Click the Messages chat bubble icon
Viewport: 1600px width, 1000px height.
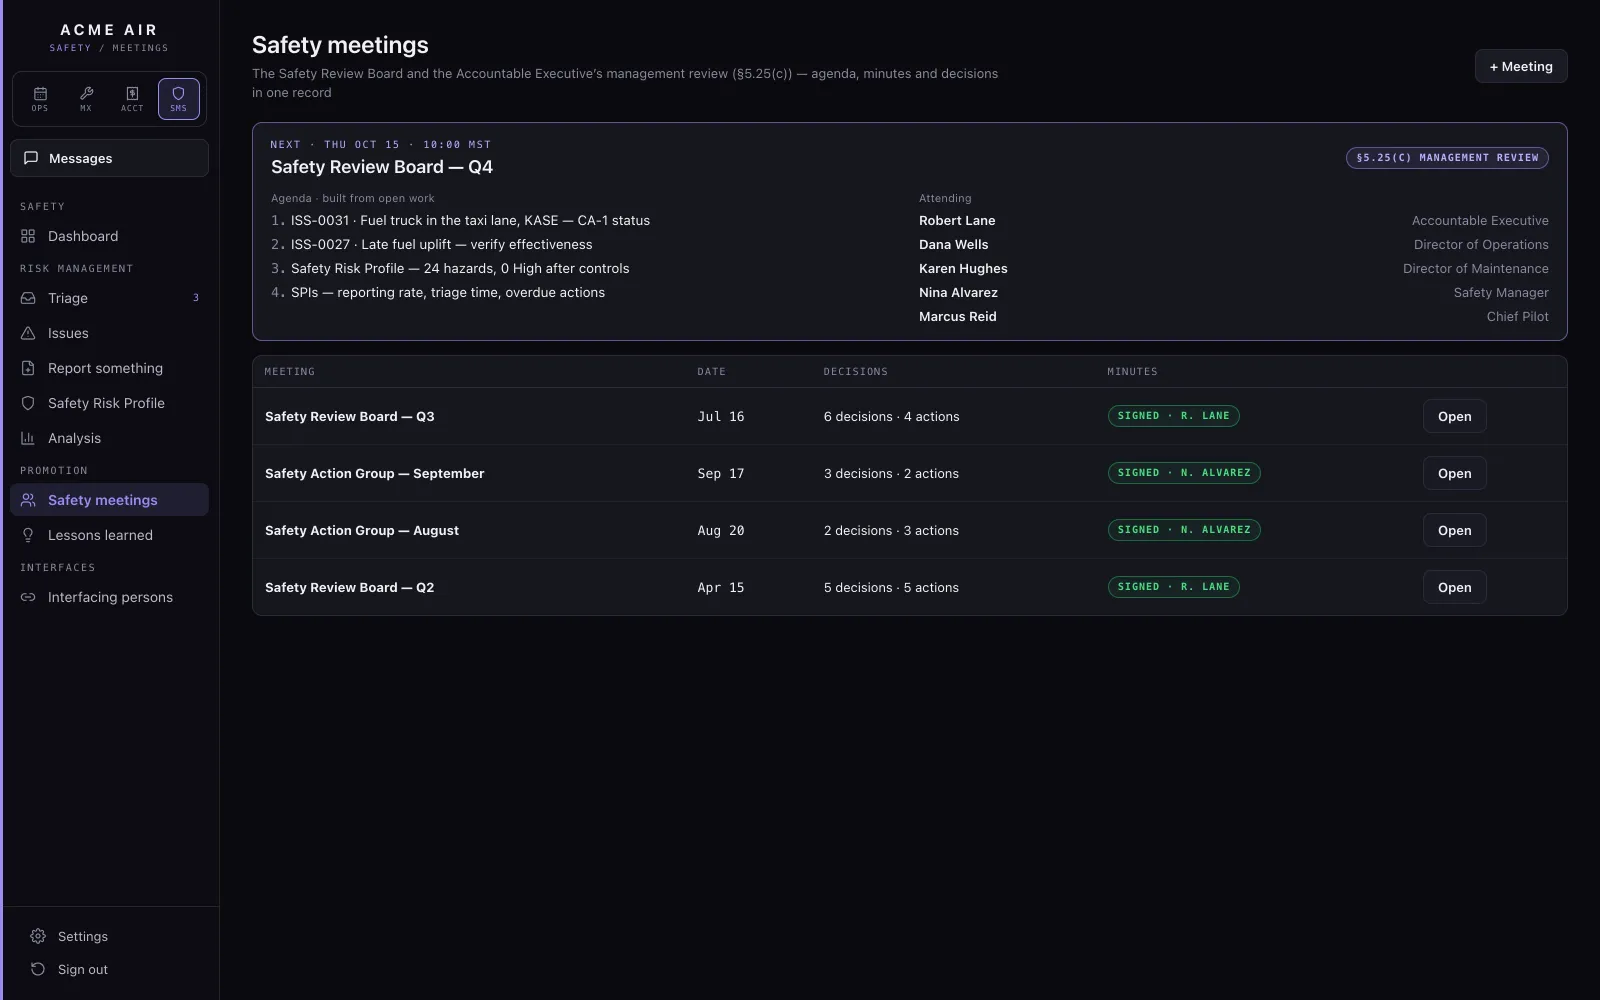tap(31, 158)
